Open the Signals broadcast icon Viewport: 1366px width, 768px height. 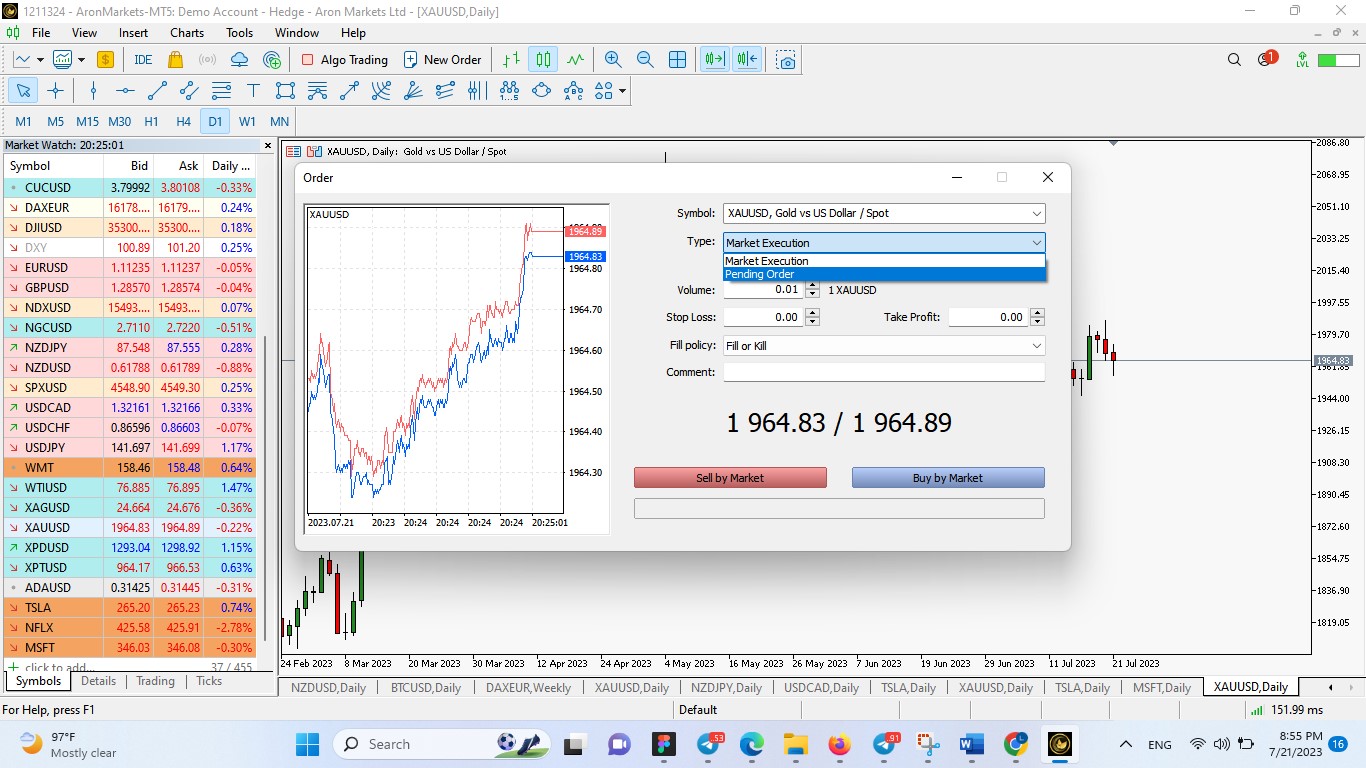[208, 60]
